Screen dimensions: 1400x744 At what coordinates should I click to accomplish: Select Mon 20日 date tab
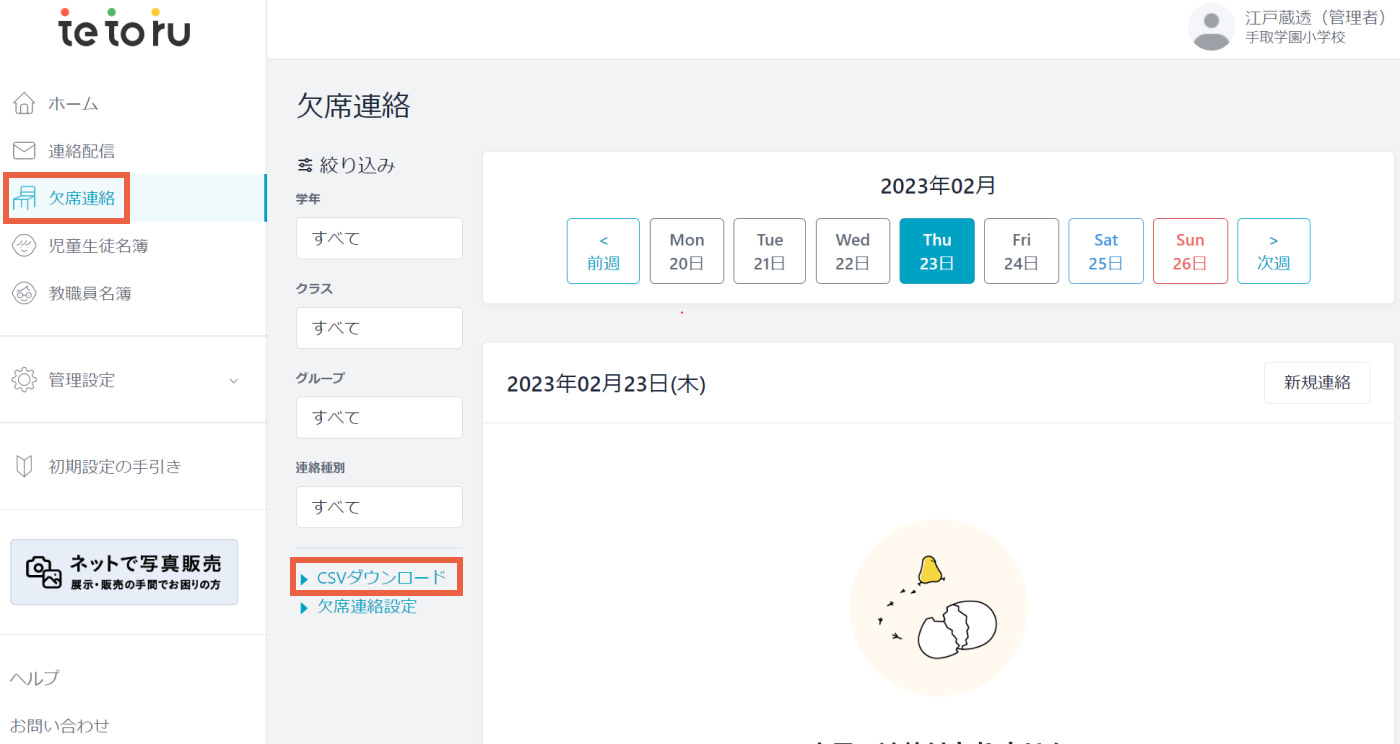[687, 251]
